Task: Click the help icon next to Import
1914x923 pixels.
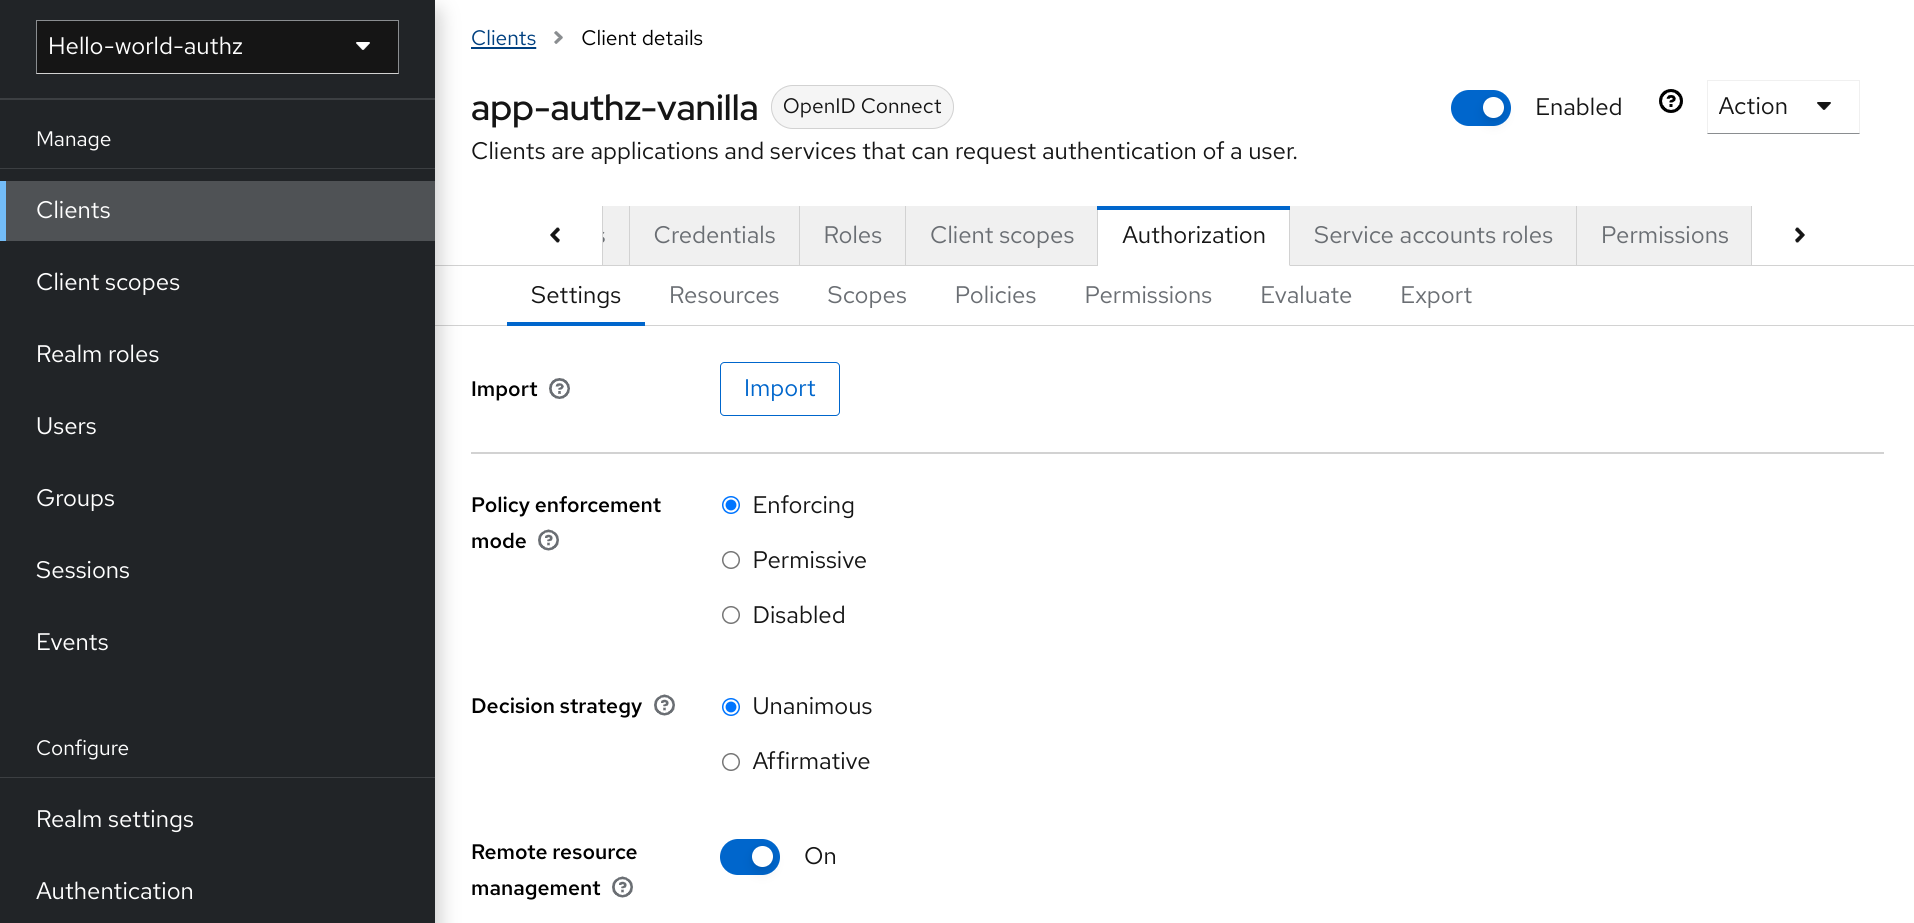Action: (560, 388)
